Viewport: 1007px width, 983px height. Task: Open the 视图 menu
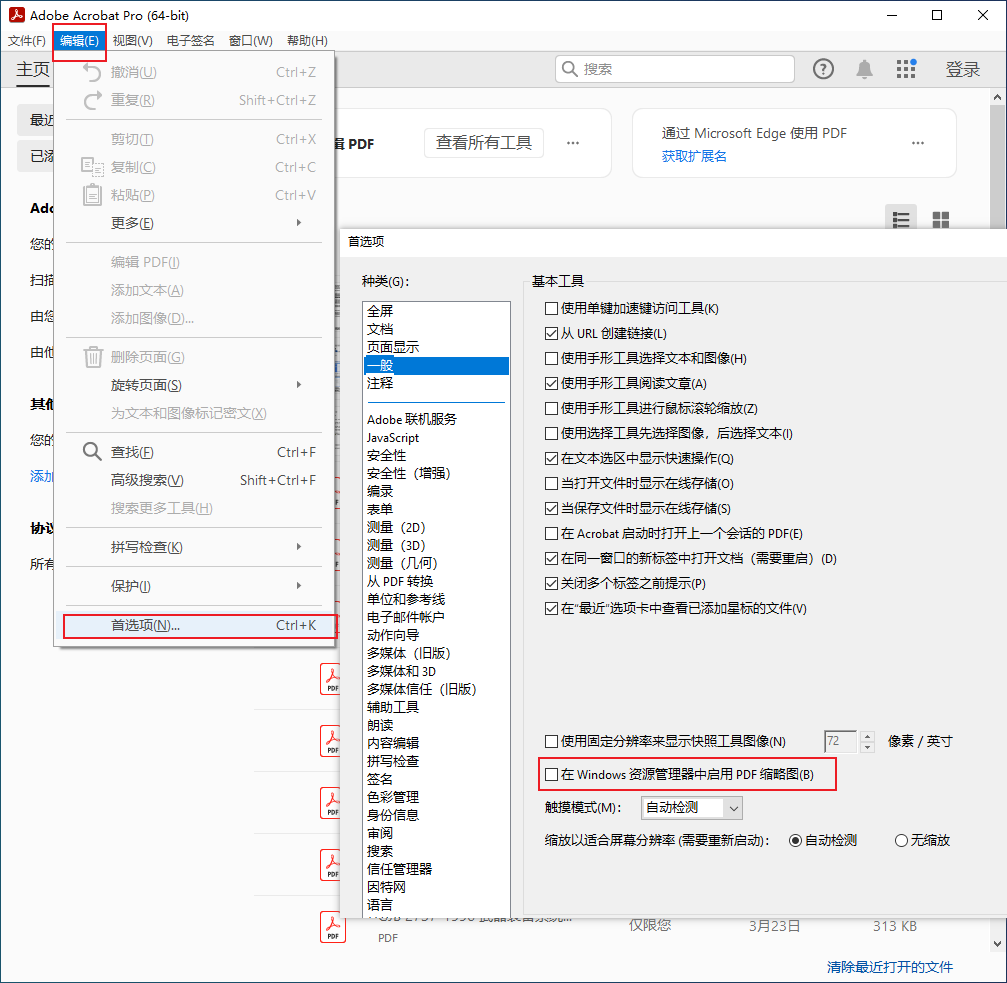coord(132,40)
